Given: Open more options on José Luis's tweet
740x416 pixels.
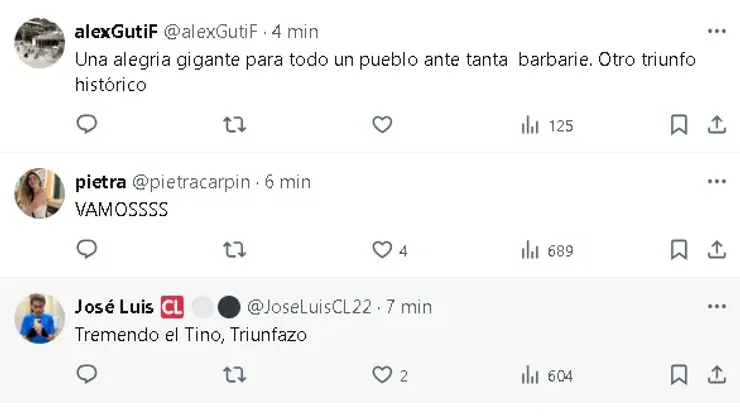Looking at the screenshot, I should (716, 306).
